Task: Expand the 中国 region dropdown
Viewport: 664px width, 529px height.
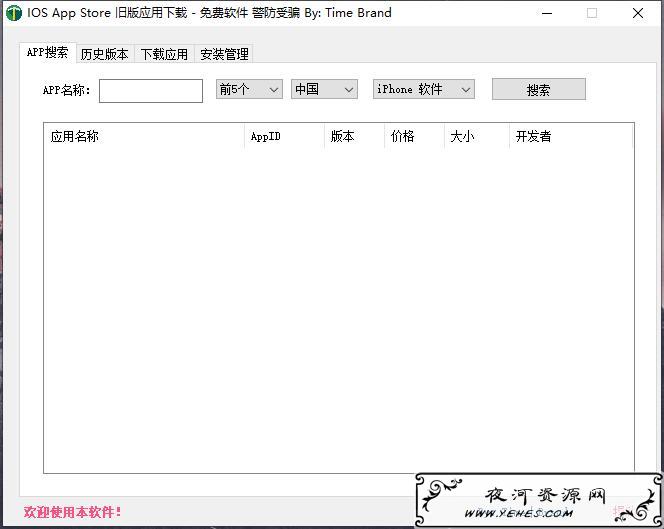Action: (x=324, y=89)
